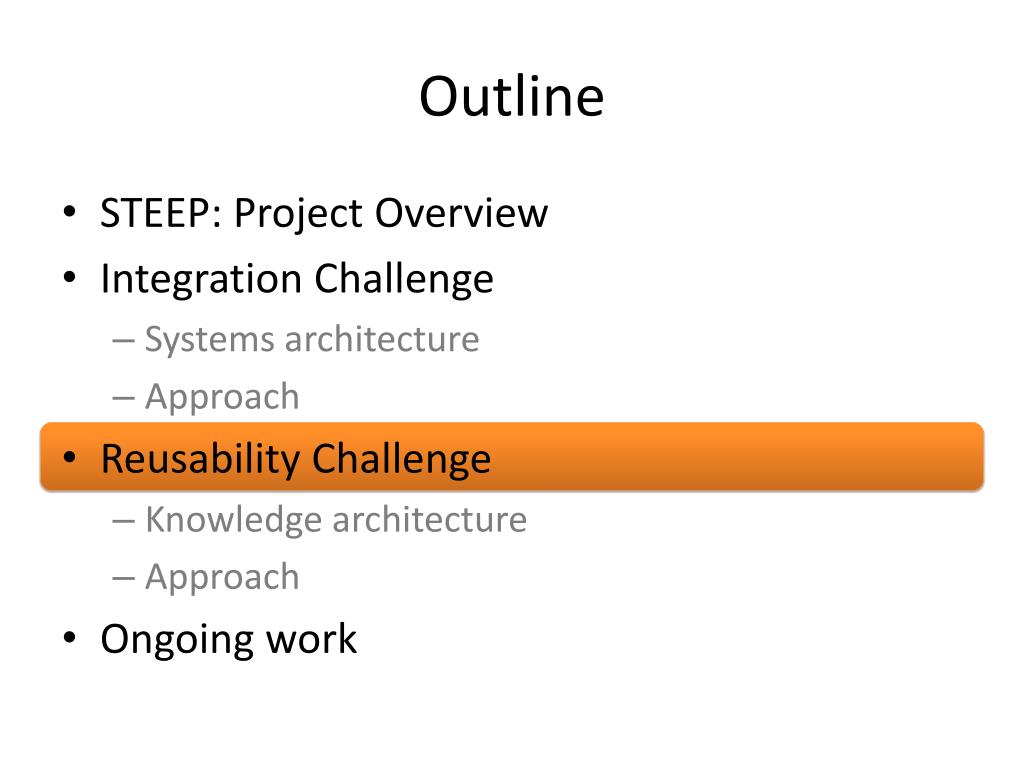The width and height of the screenshot is (1024, 768).
Task: Click Approach beneath Knowledge architecture
Action: point(222,577)
